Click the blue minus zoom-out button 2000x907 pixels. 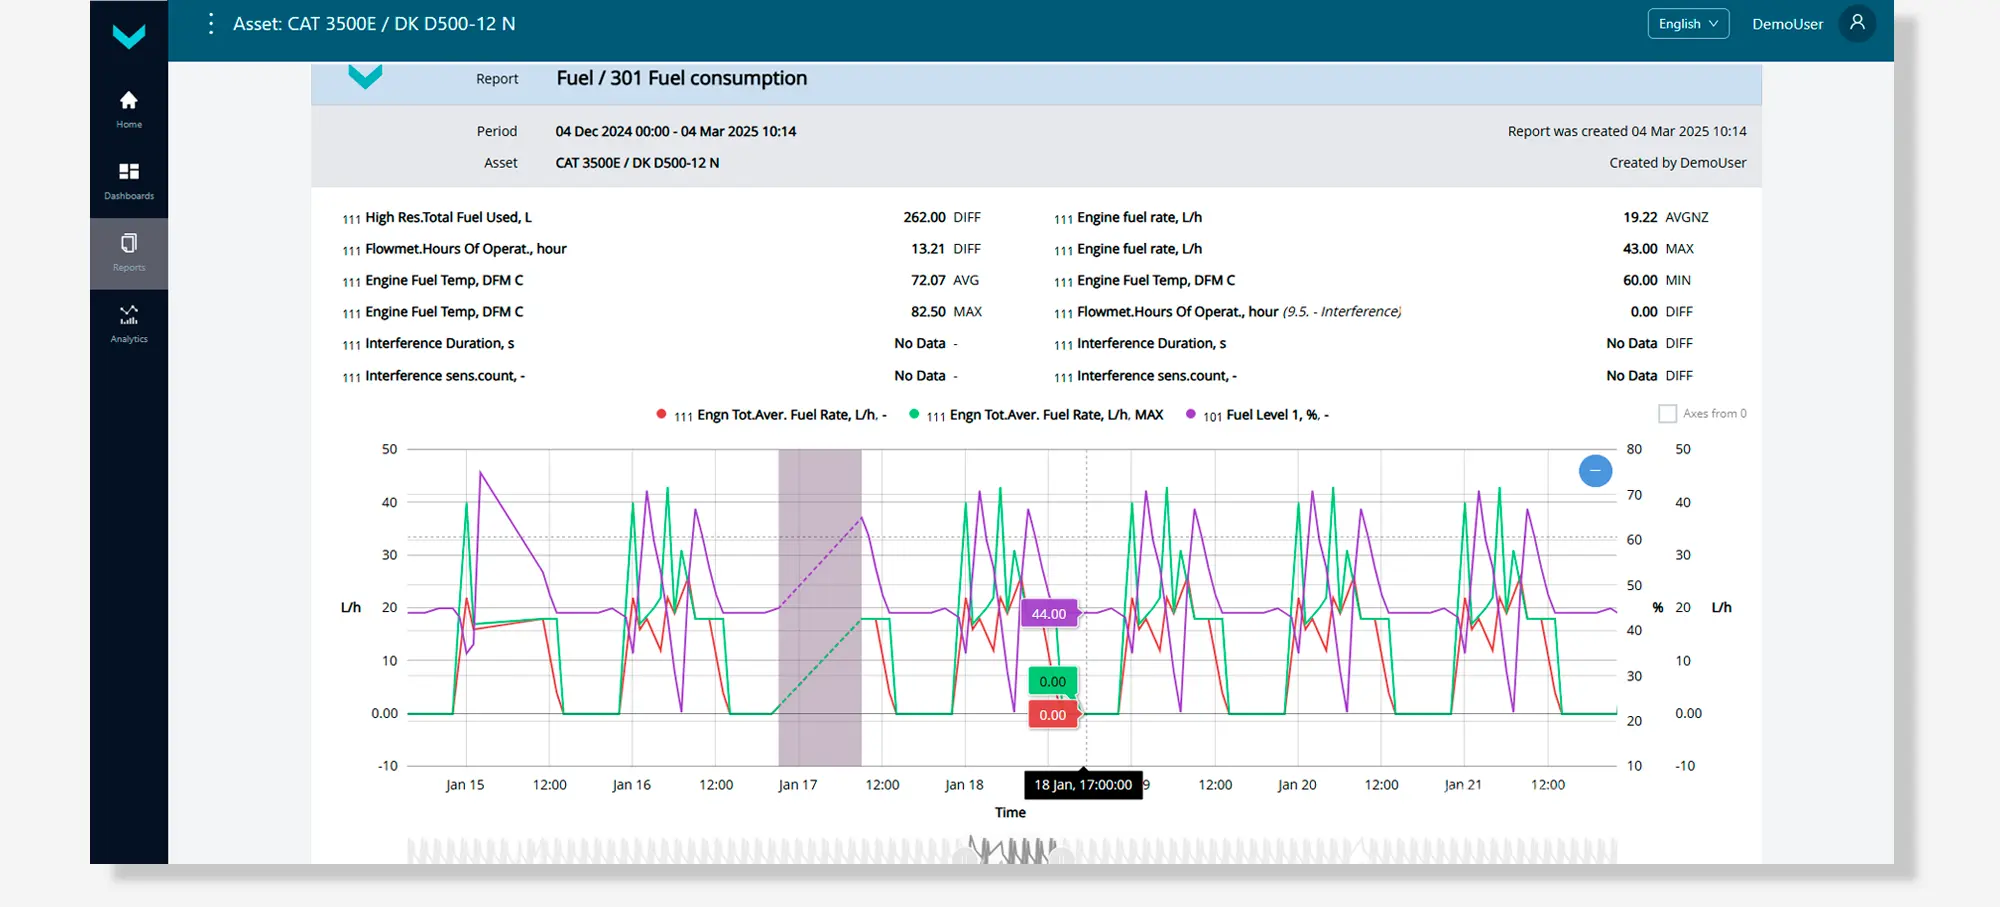tap(1595, 470)
